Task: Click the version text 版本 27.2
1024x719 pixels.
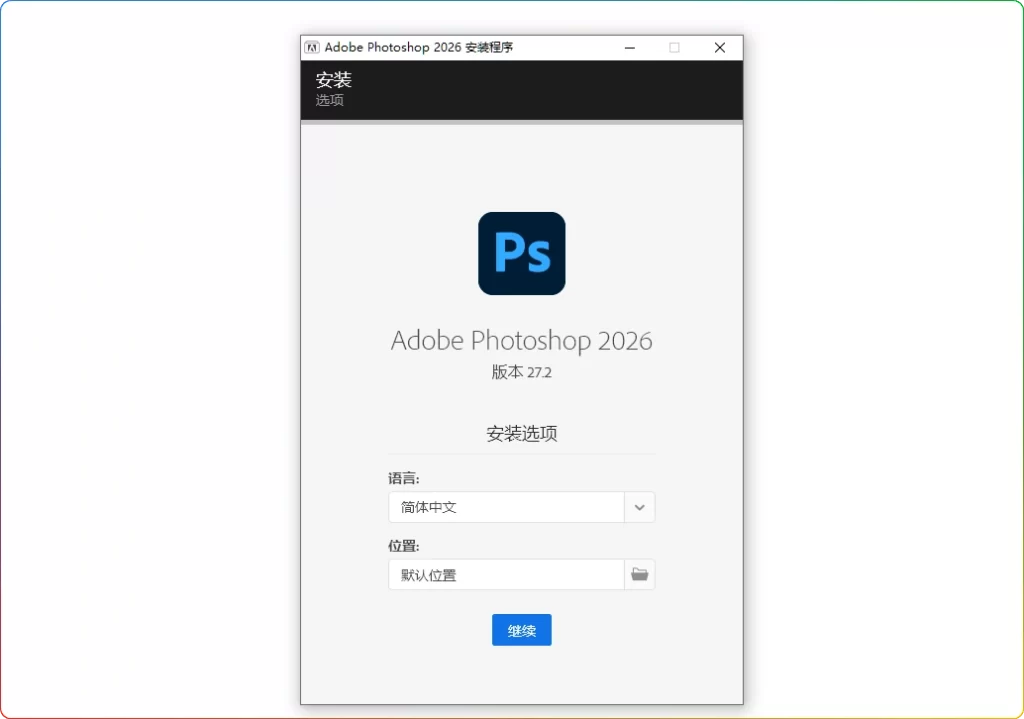Action: (x=521, y=371)
